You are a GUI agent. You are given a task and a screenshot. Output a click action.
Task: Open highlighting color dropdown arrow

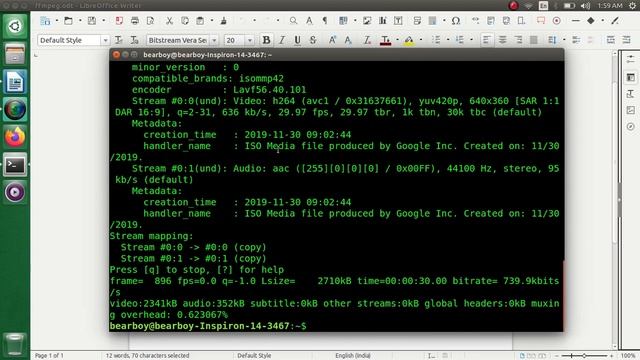[x=421, y=40]
